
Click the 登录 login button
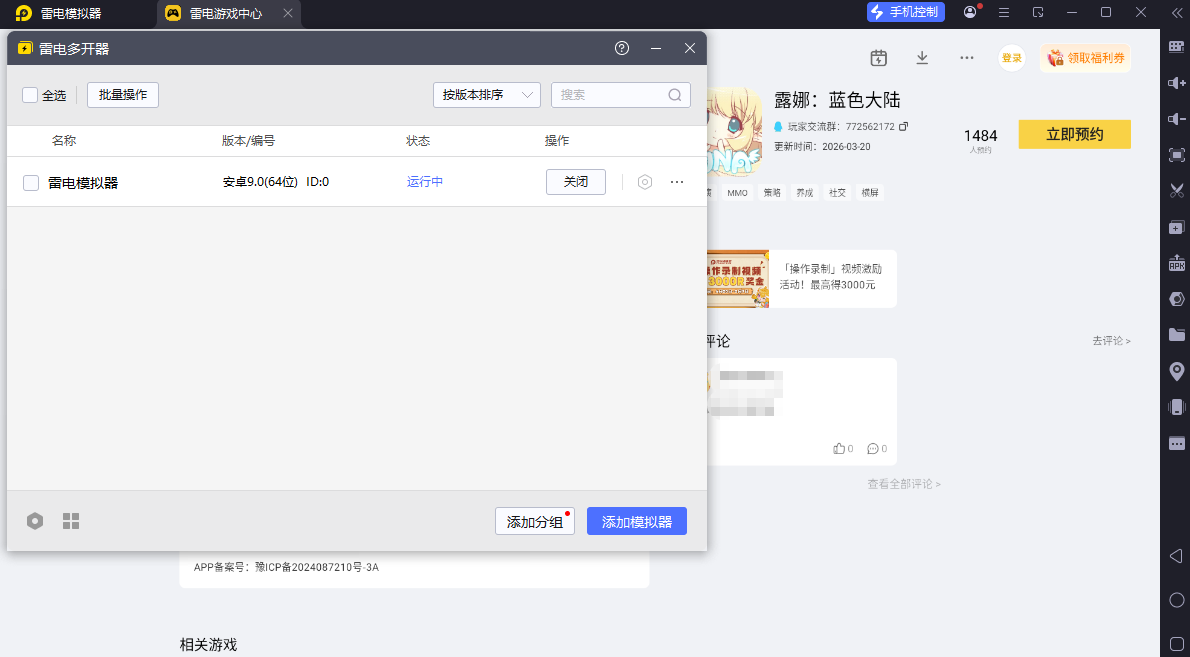(1012, 58)
